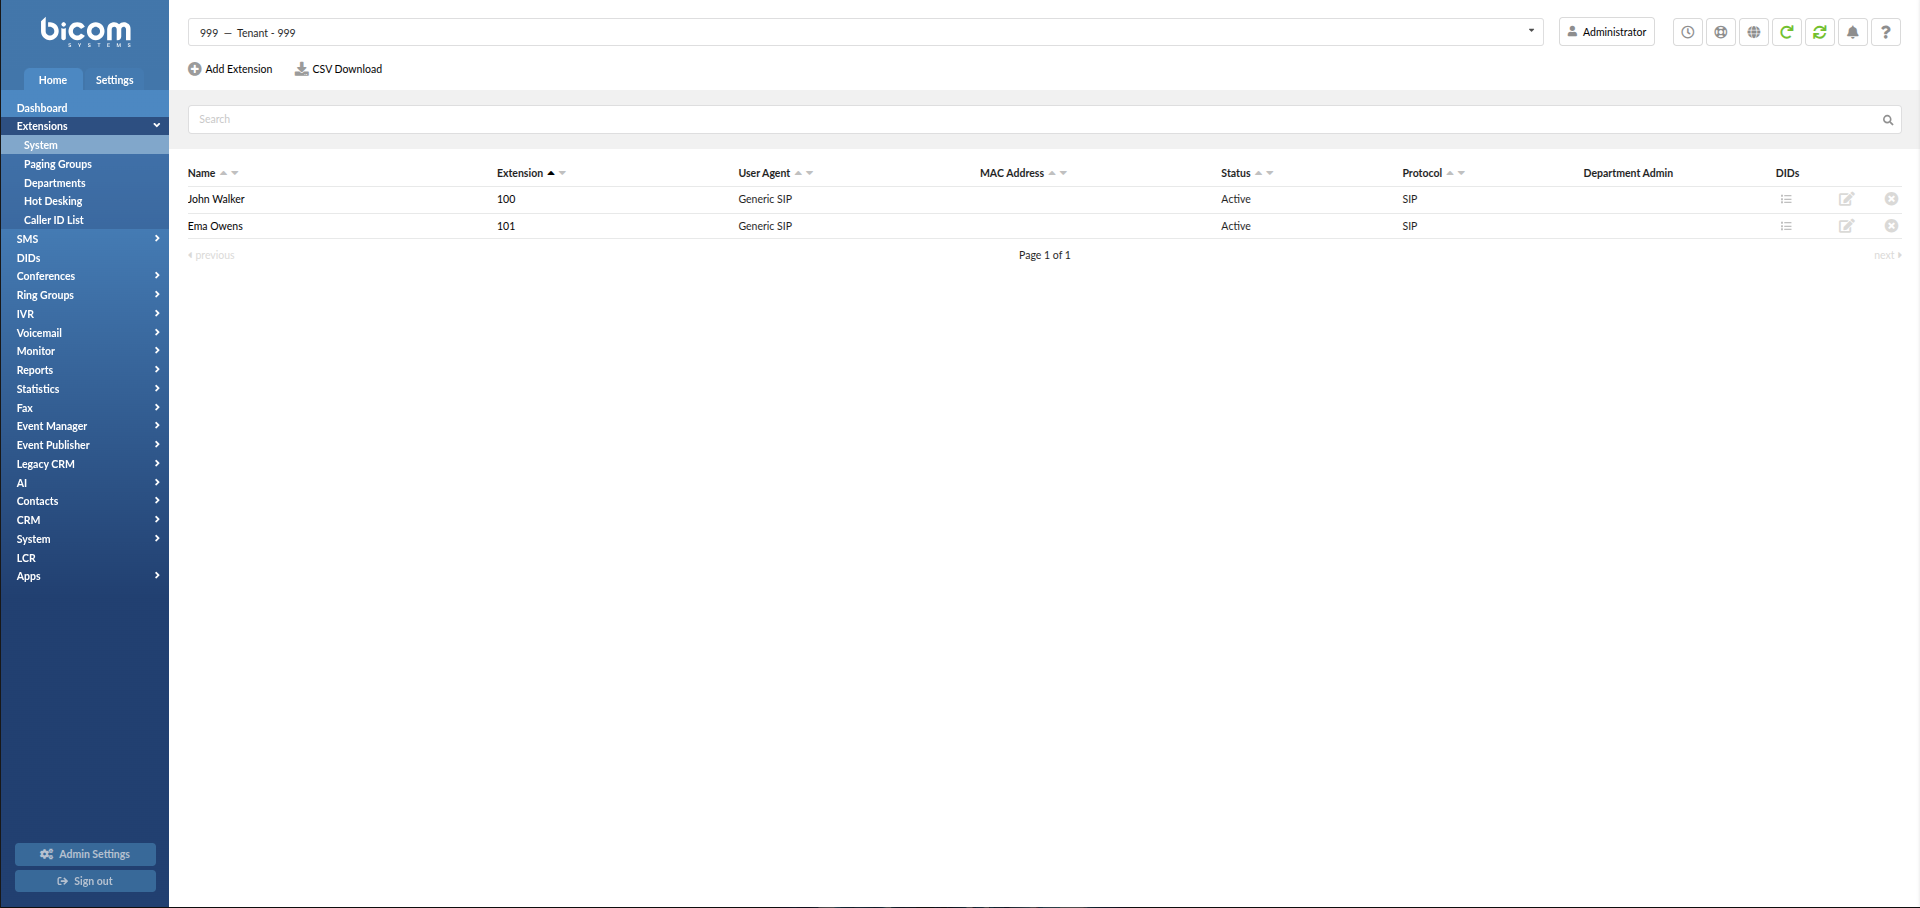The height and width of the screenshot is (908, 1920).
Task: Open Hot Desking under Extensions
Action: (x=84, y=201)
